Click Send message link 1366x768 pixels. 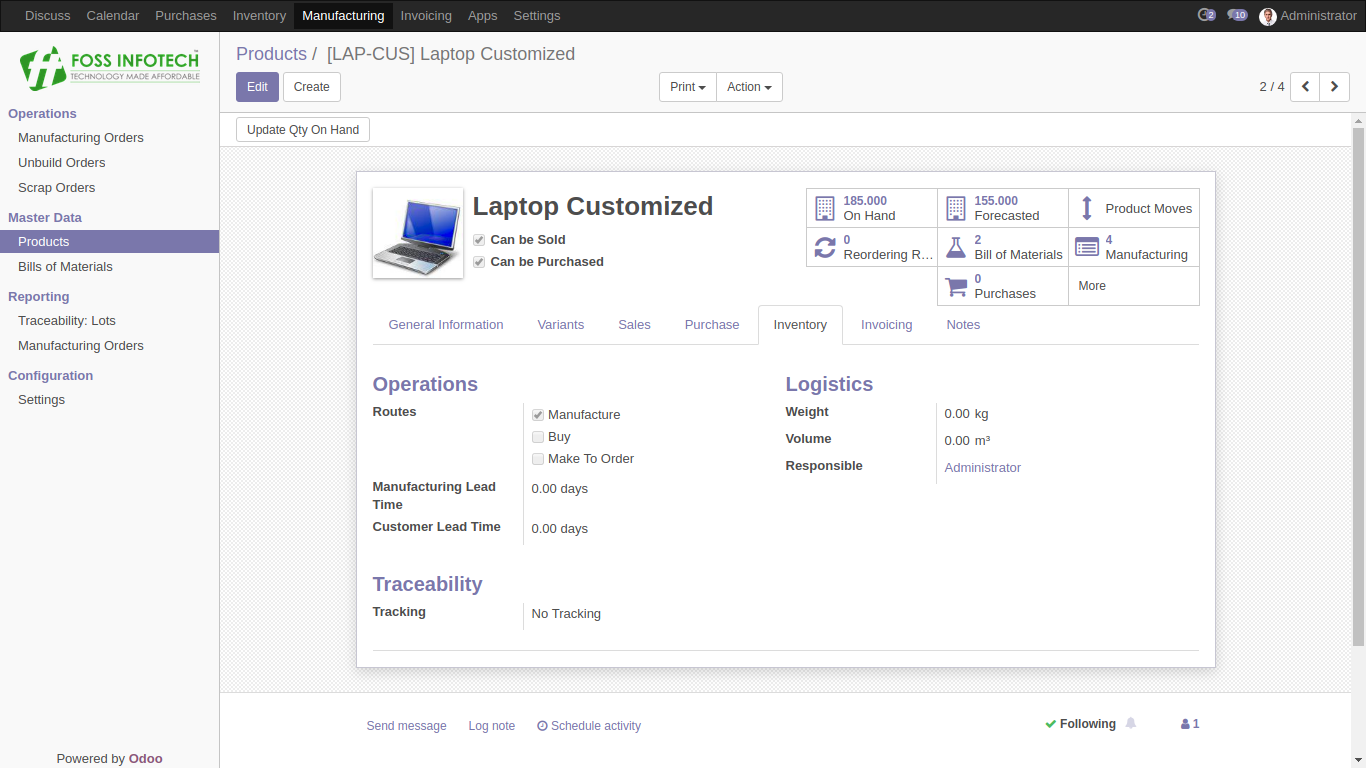(x=406, y=726)
